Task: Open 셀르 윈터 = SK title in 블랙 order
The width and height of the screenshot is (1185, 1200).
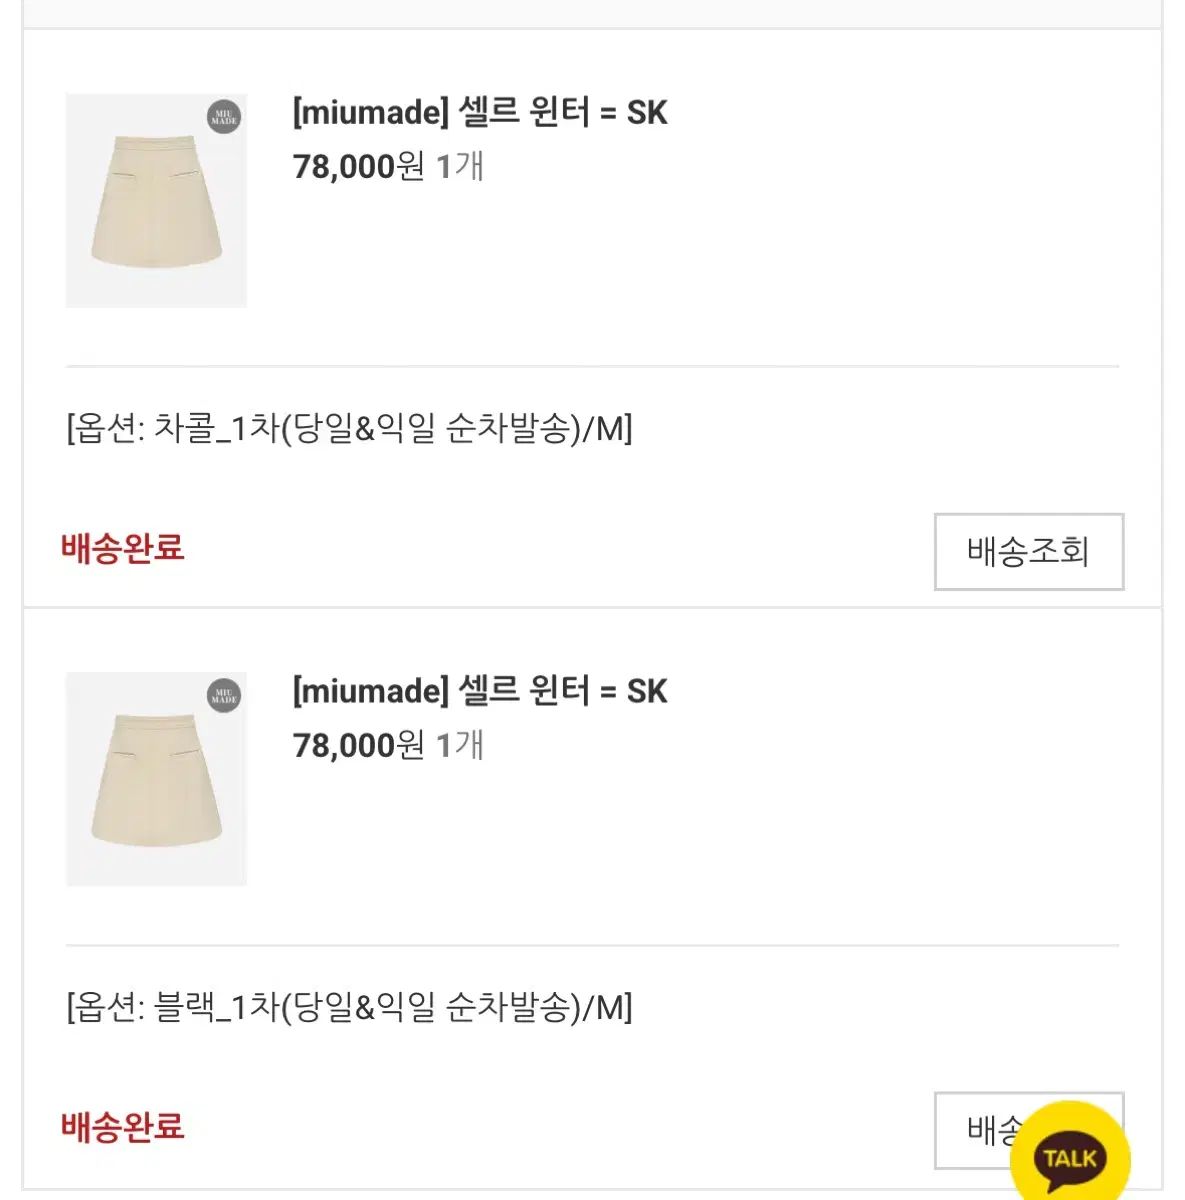Action: (562, 691)
